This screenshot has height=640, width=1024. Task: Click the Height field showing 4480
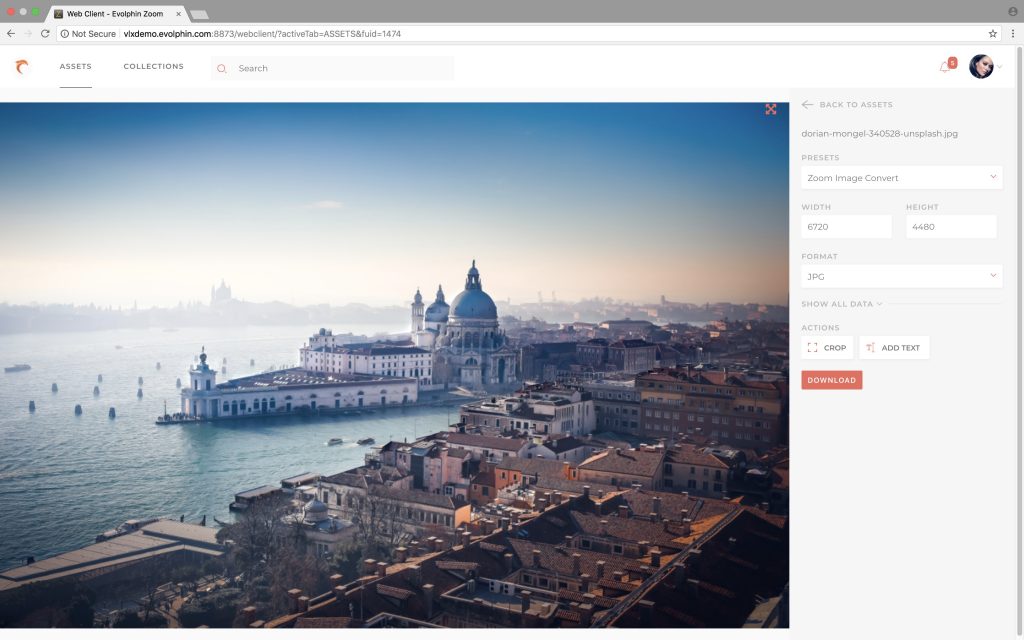950,226
